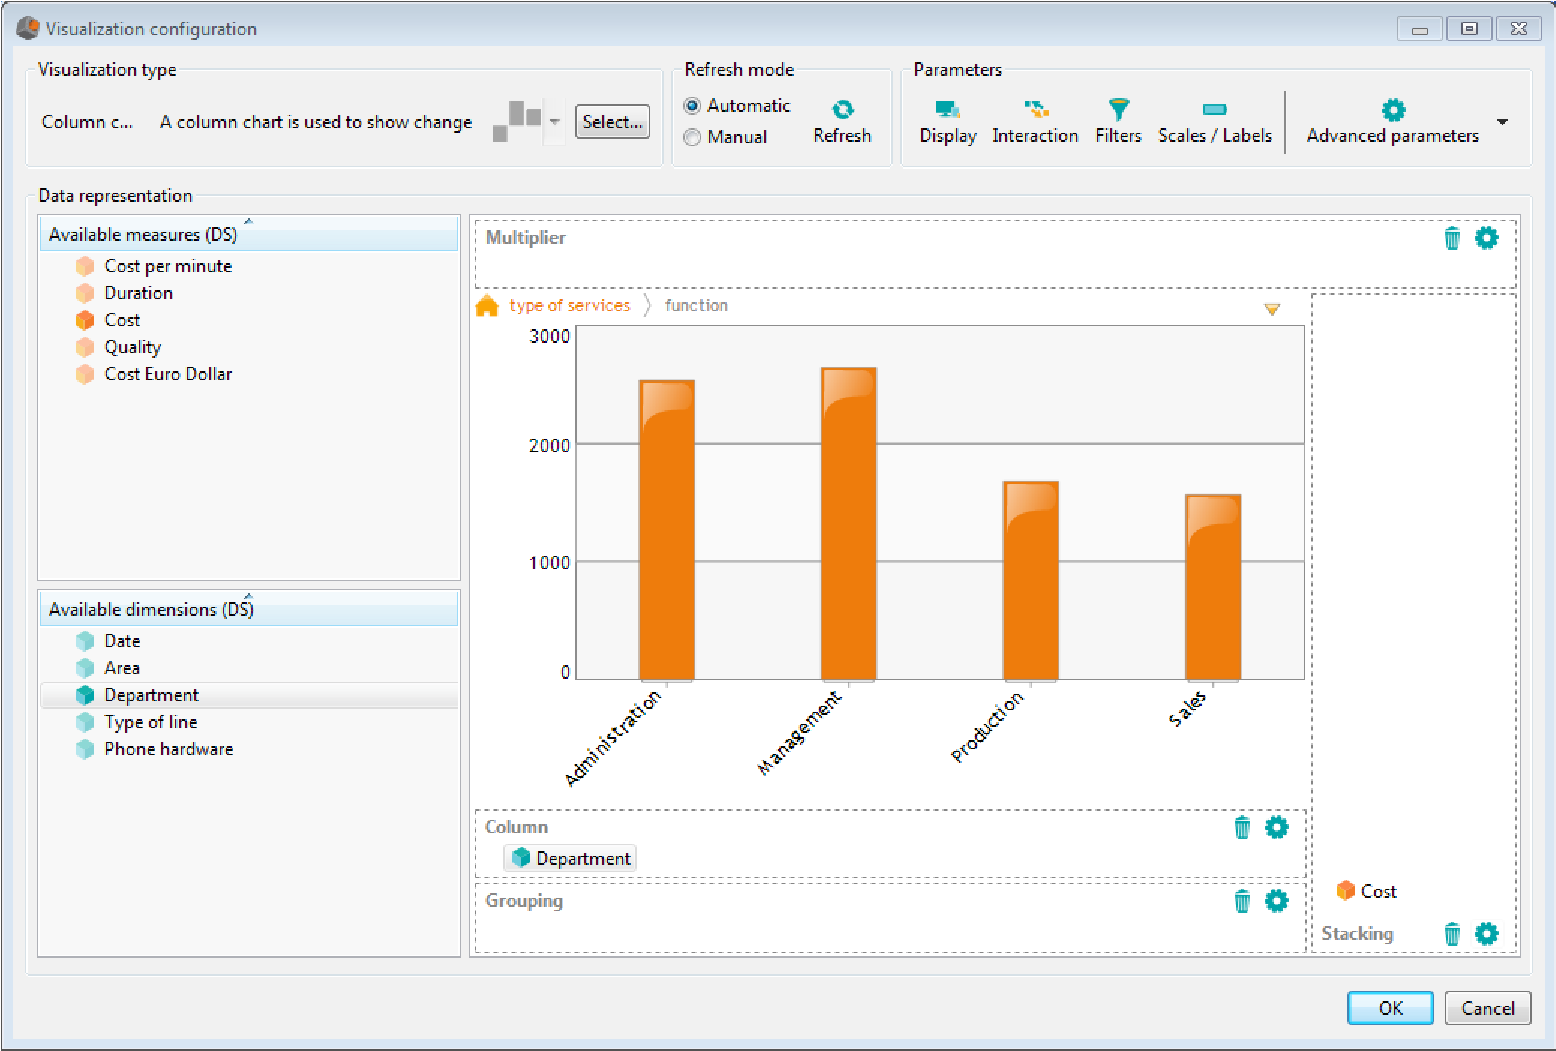Select the Cost measure in list
Viewport: 1556px width, 1051px height.
point(109,320)
